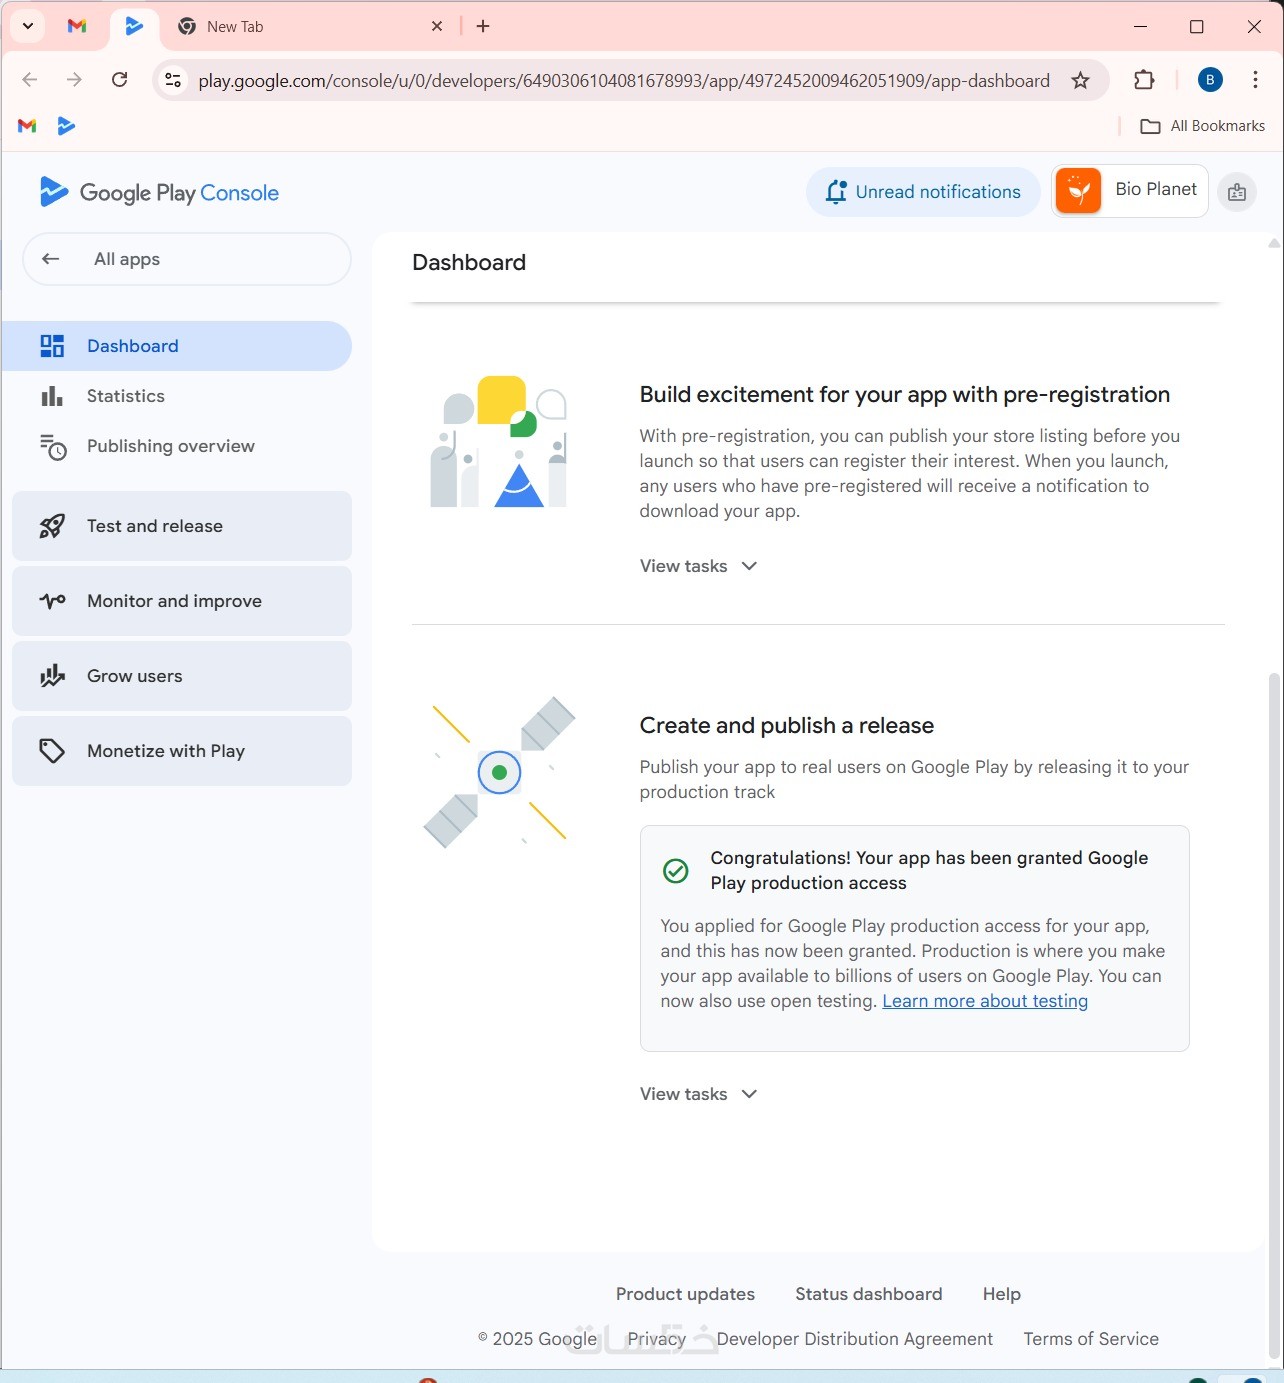Screen dimensions: 1284x1383
Task: Expand Monitor and improve section
Action: pyautogui.click(x=182, y=601)
